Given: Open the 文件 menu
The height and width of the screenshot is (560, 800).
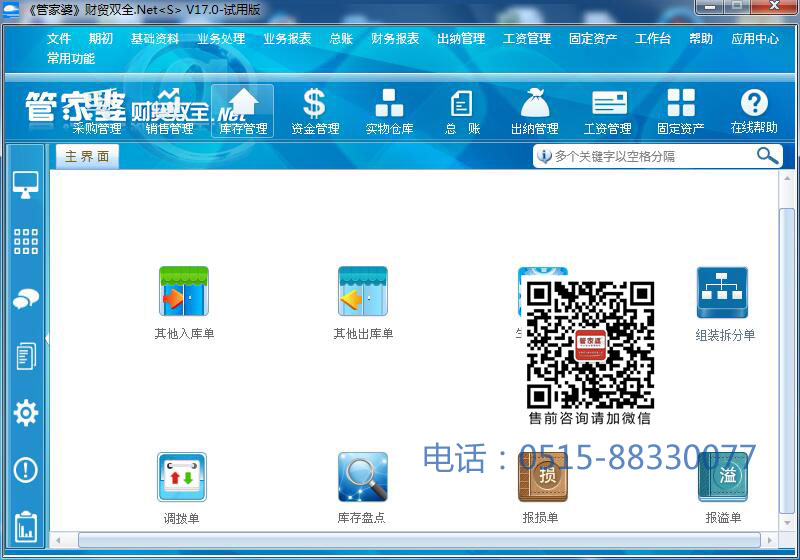Looking at the screenshot, I should click(59, 39).
